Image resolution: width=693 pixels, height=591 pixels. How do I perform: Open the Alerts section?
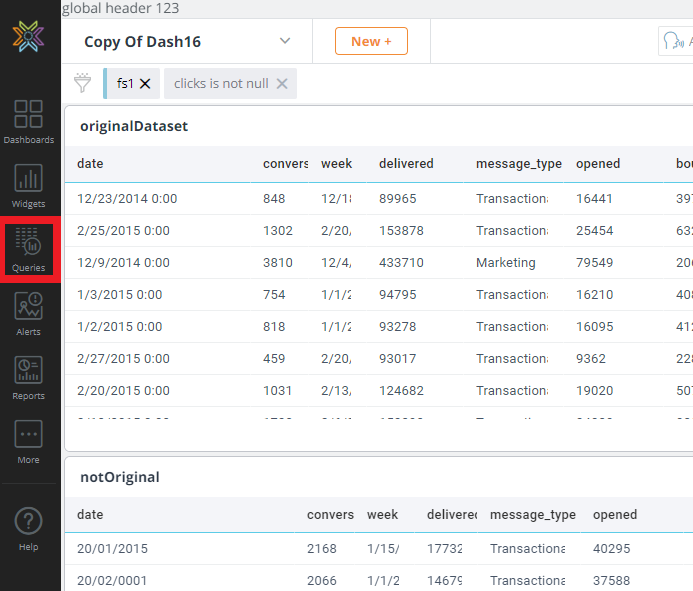point(28,313)
